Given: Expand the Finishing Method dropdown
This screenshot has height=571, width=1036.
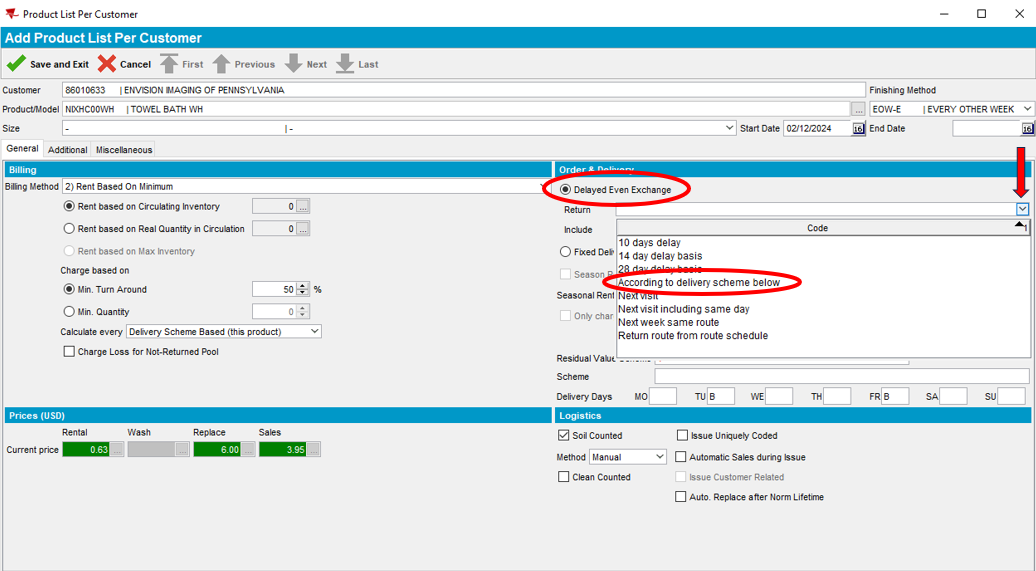Looking at the screenshot, I should click(x=1027, y=109).
